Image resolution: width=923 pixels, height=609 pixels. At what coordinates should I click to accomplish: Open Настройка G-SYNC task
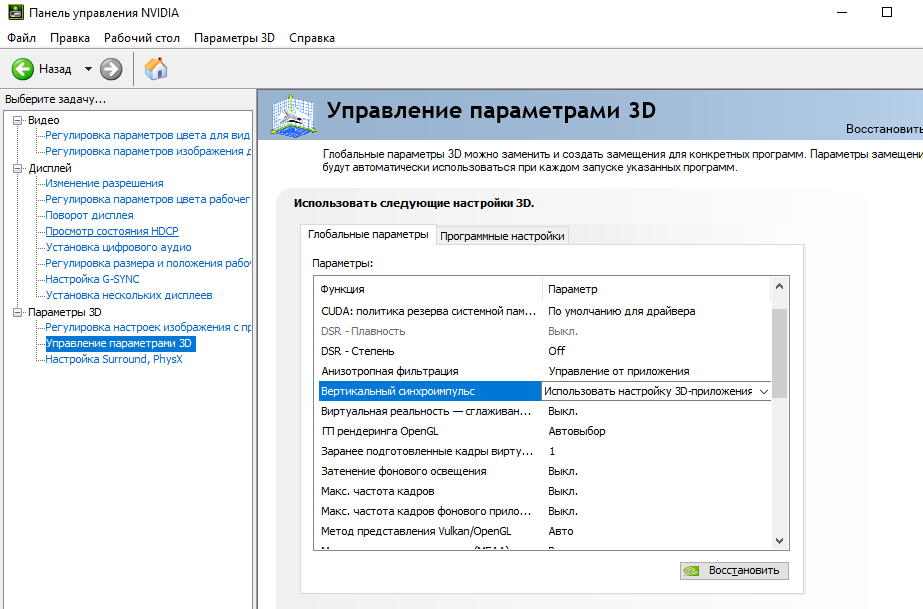(x=92, y=279)
